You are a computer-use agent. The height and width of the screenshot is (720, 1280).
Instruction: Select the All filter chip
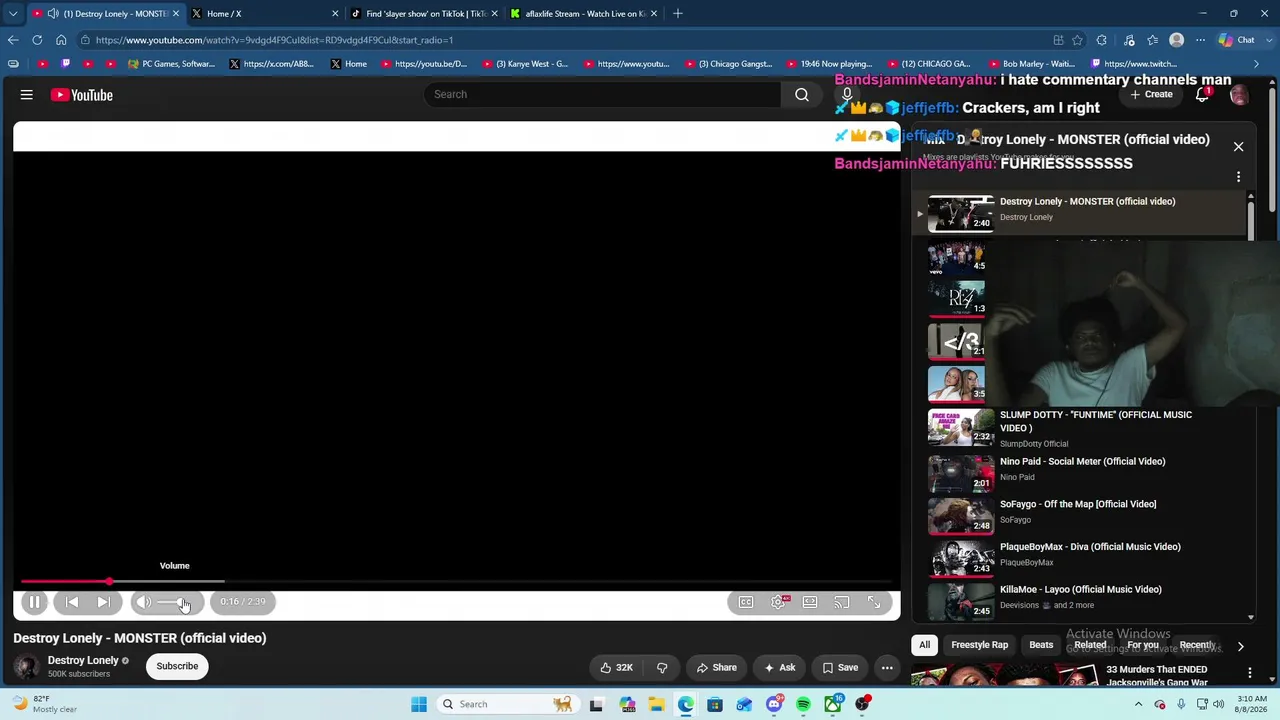(925, 645)
